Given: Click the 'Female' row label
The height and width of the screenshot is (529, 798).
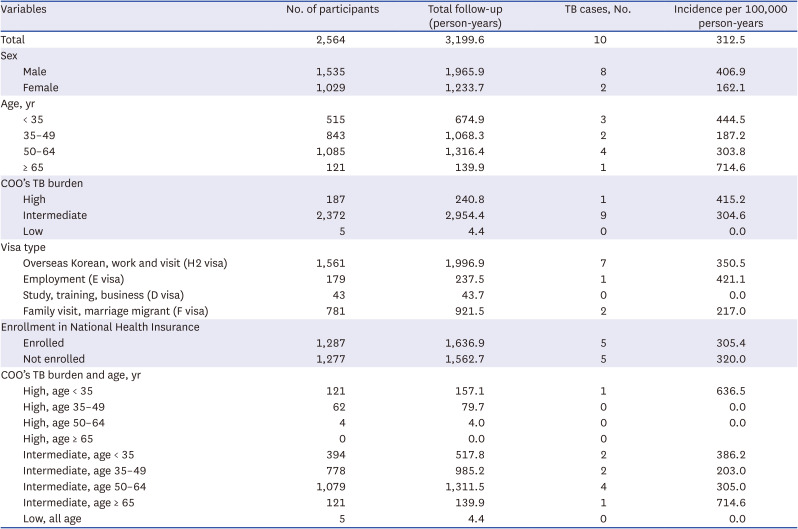Looking at the screenshot, I should [x=40, y=88].
